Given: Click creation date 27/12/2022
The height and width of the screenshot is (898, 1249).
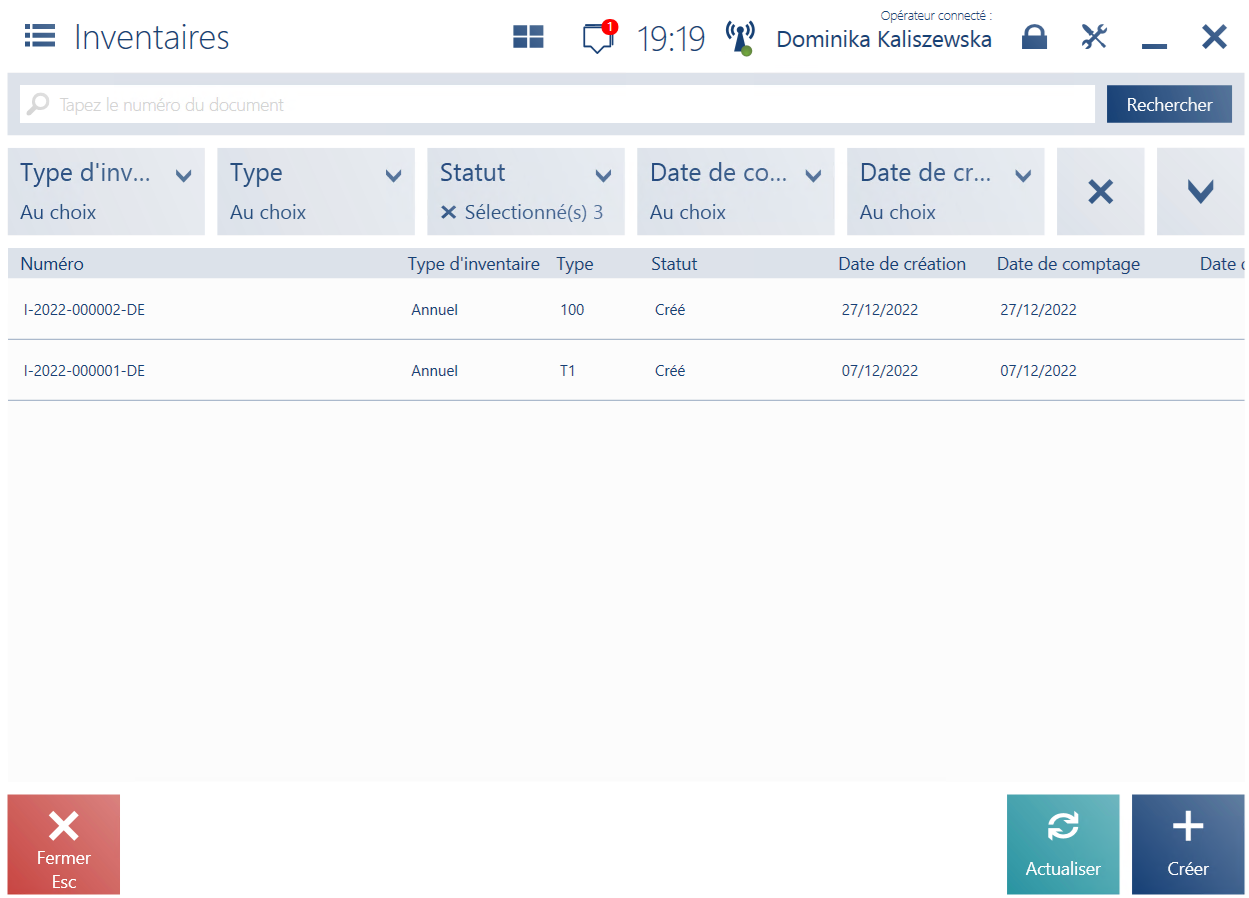Looking at the screenshot, I should (x=880, y=309).
